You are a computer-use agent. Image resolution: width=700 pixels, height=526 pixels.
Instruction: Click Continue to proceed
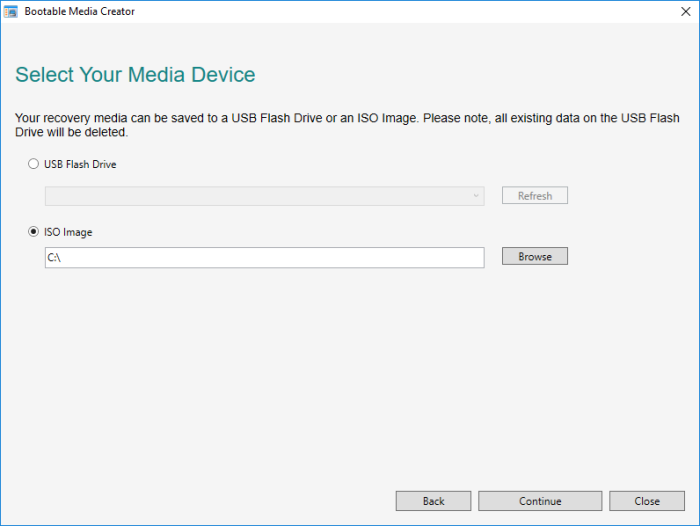click(540, 501)
